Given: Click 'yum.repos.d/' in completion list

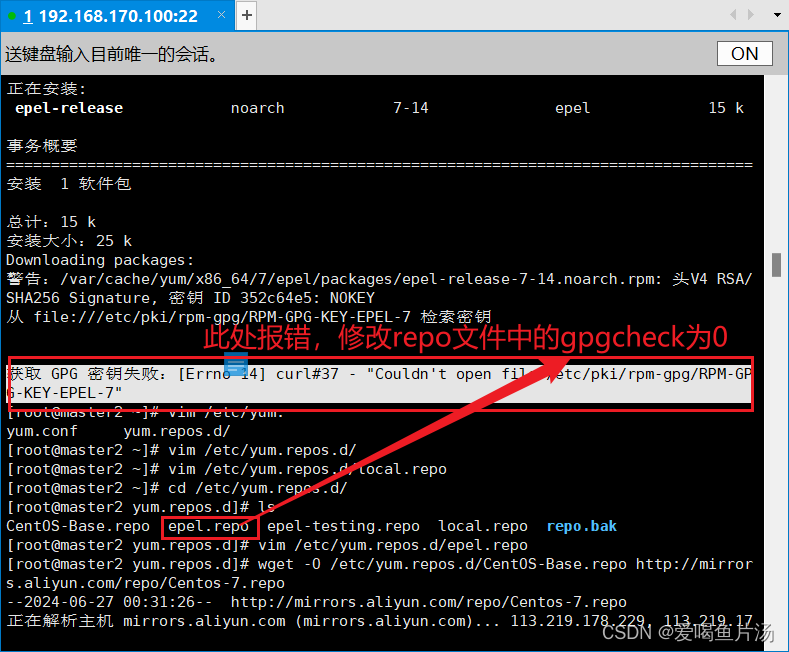Looking at the screenshot, I should point(177,431).
